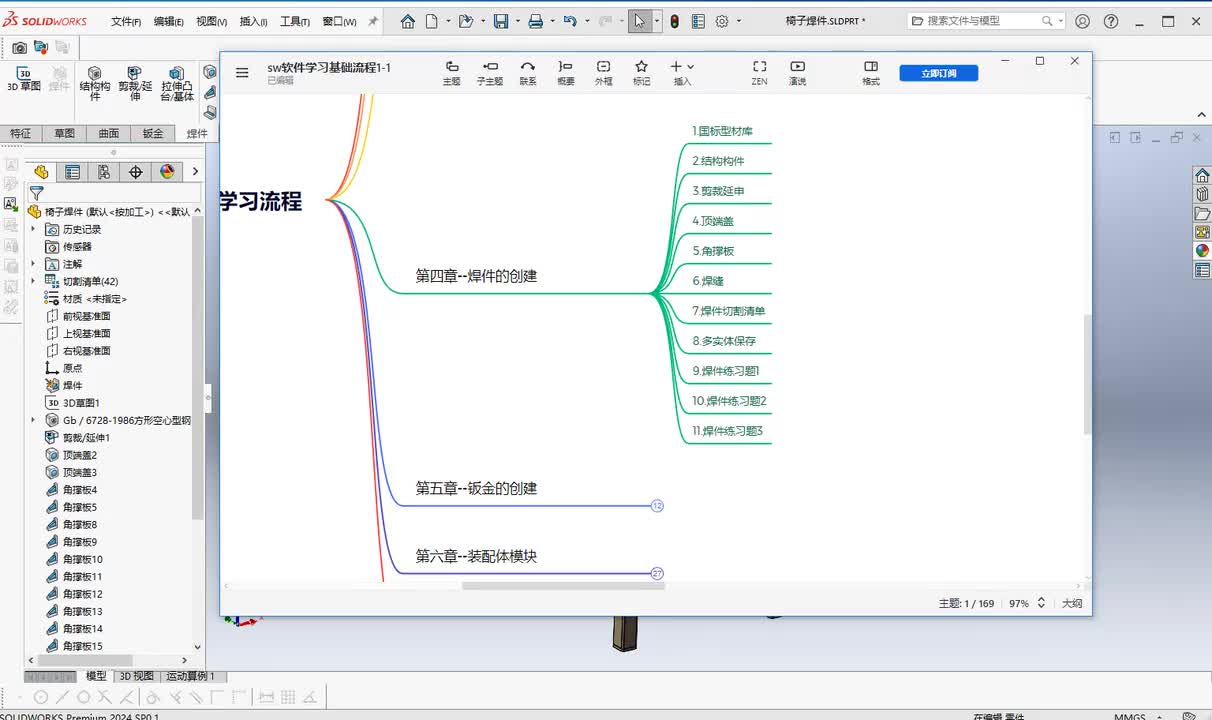Select the 拉伸凸台/基体 extrude tool
This screenshot has height=720, width=1212.
(x=177, y=84)
